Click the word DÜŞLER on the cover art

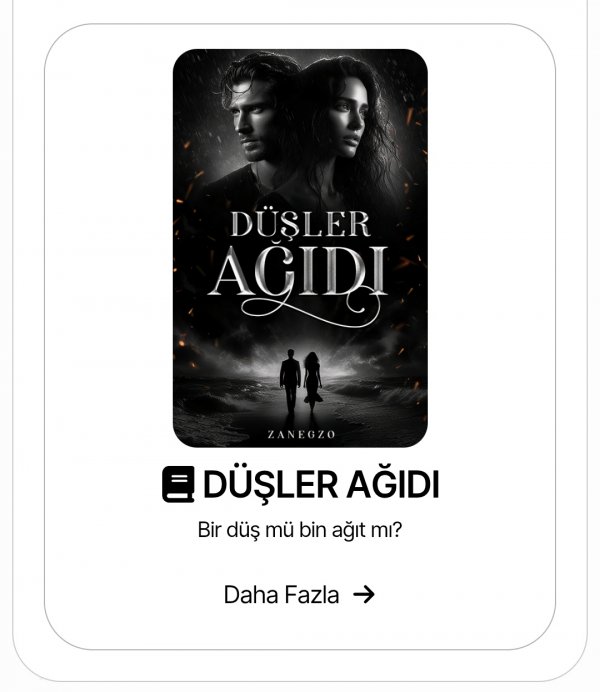coord(300,224)
